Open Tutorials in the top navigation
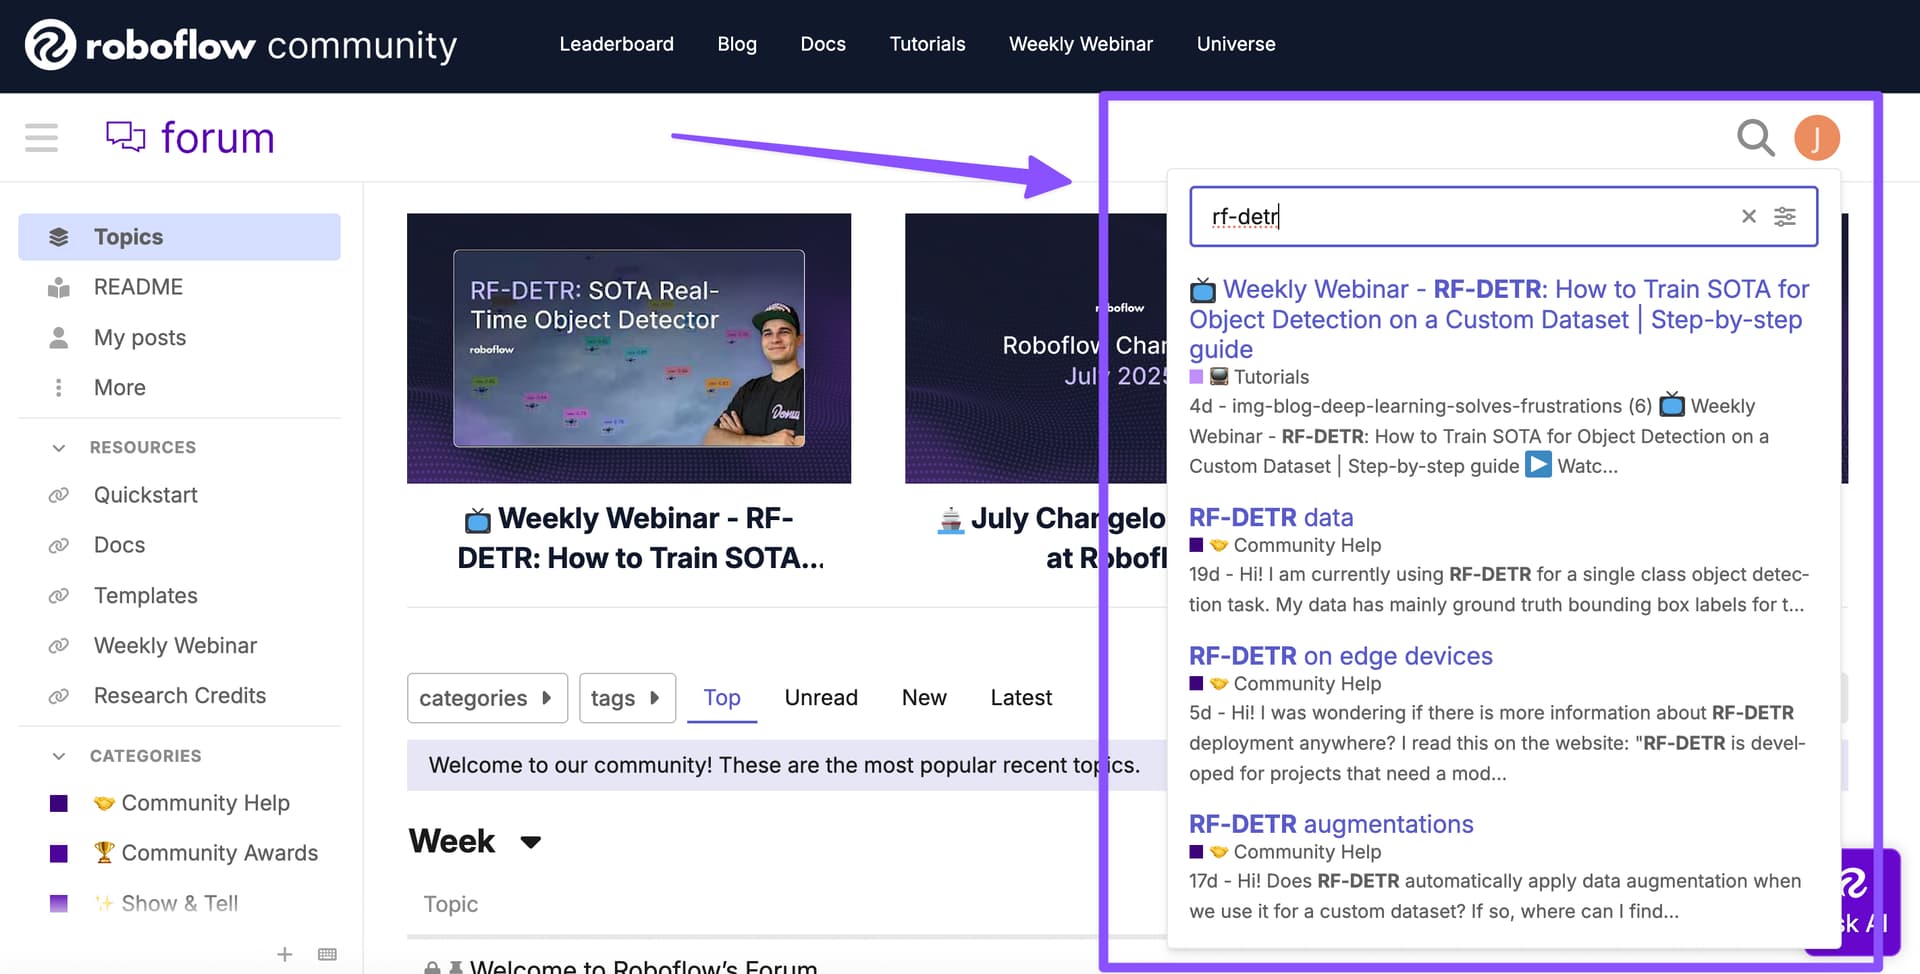 click(928, 44)
